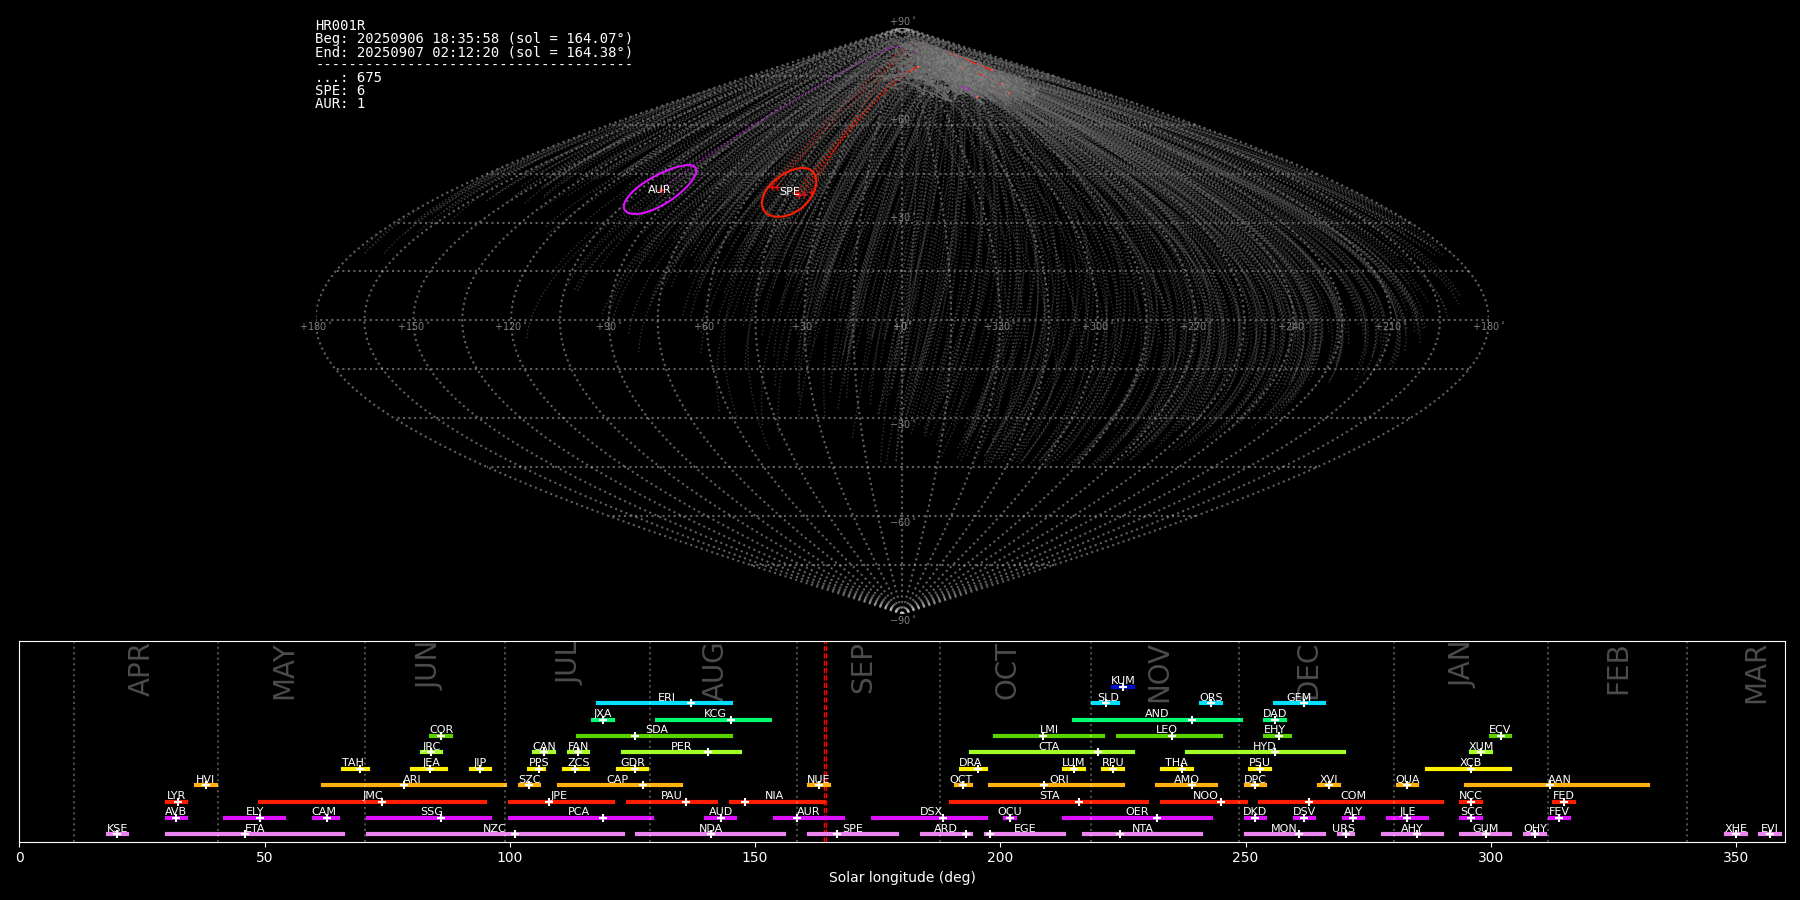Click the 300 tick label on axis
The image size is (1800, 900).
click(1490, 857)
